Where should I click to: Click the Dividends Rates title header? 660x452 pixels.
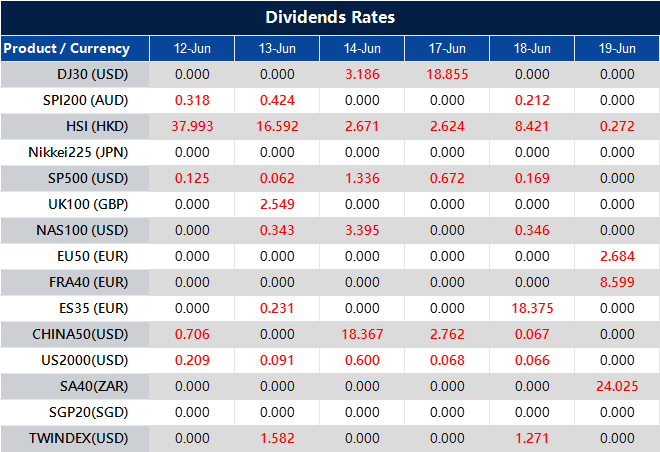pos(330,17)
